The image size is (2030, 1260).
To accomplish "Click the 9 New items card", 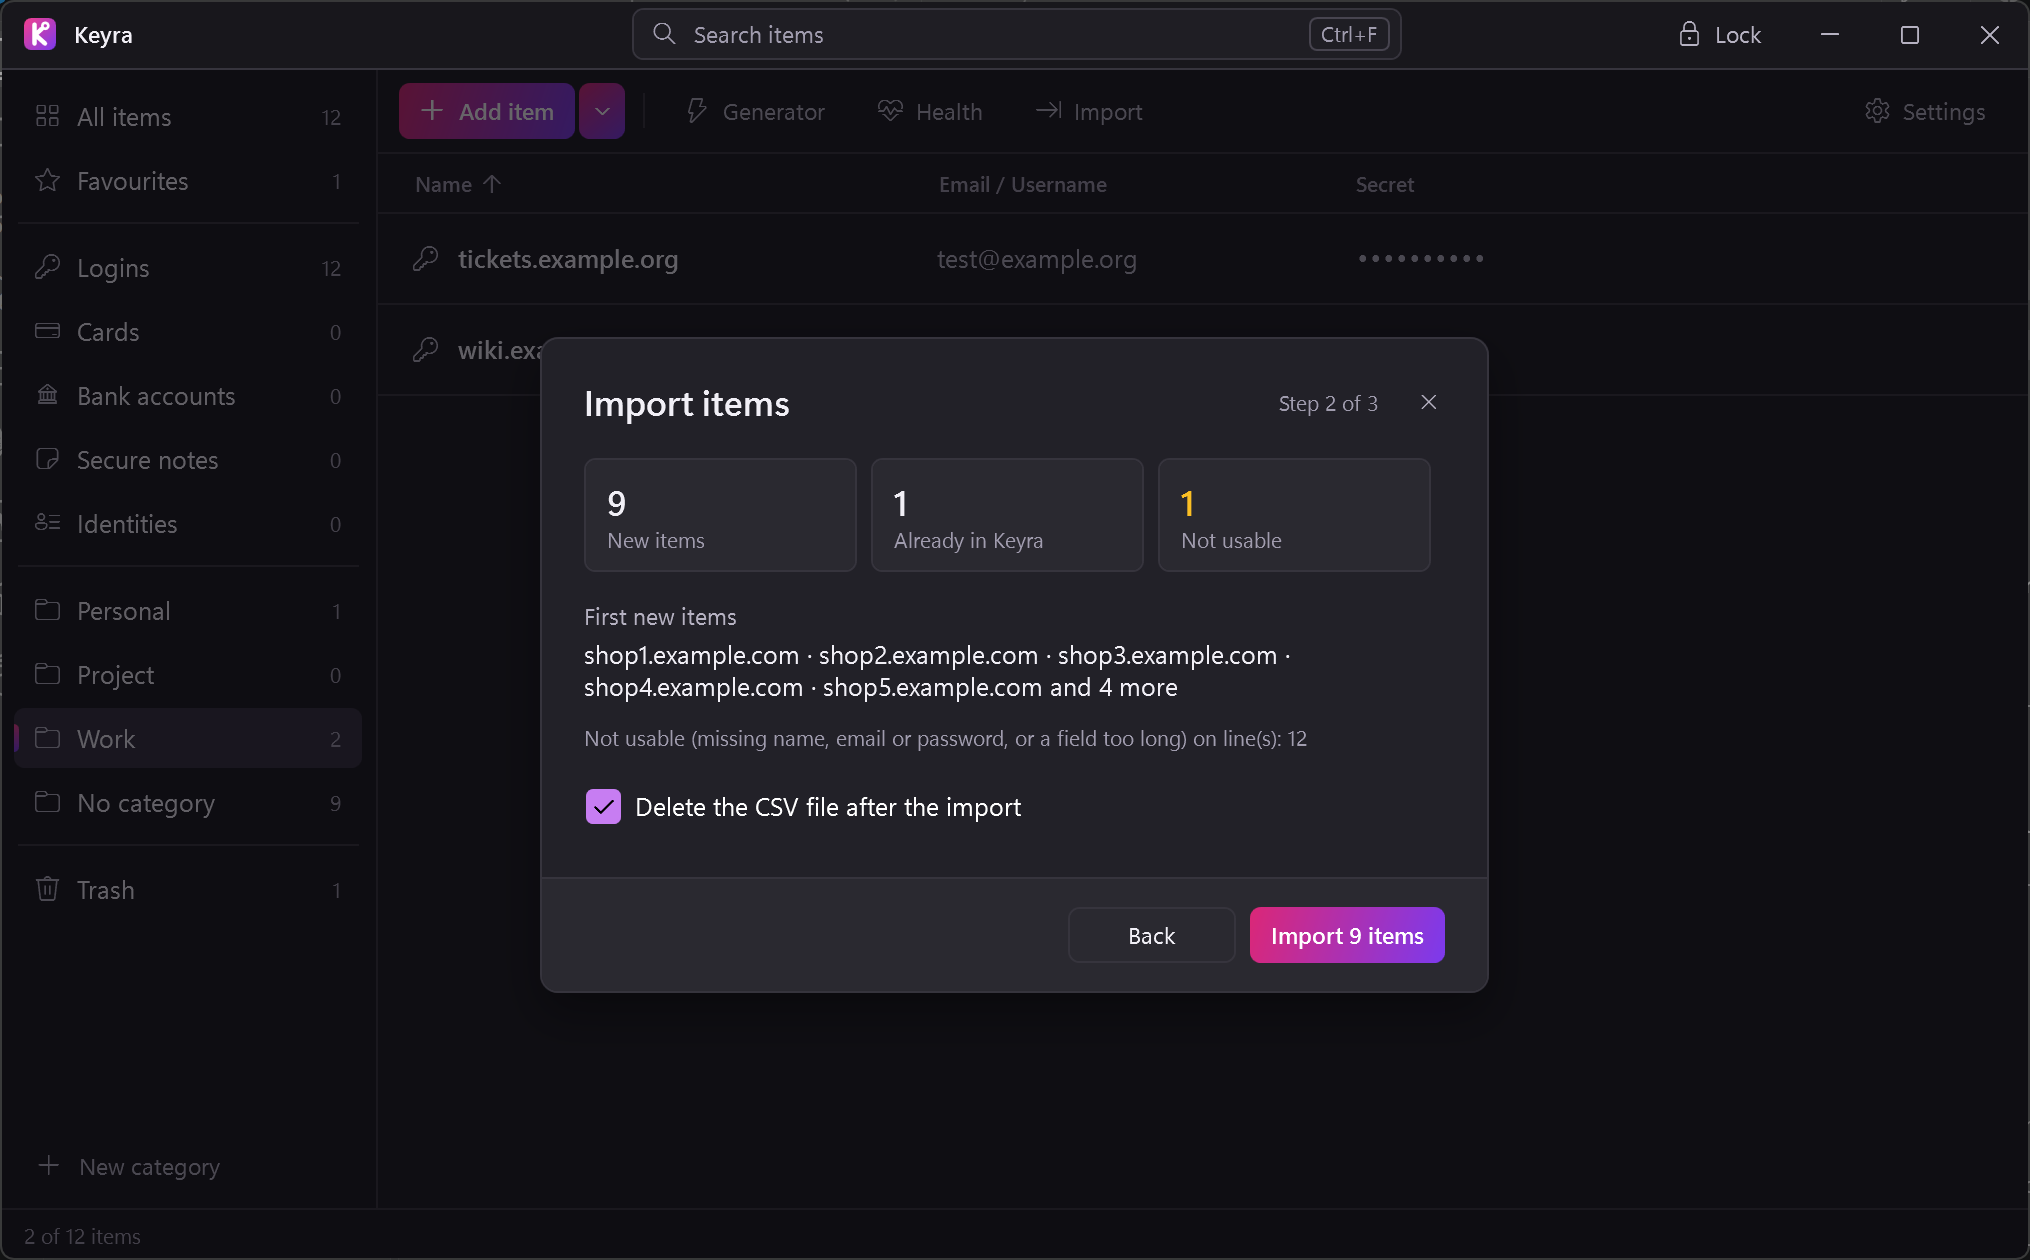I will point(720,515).
